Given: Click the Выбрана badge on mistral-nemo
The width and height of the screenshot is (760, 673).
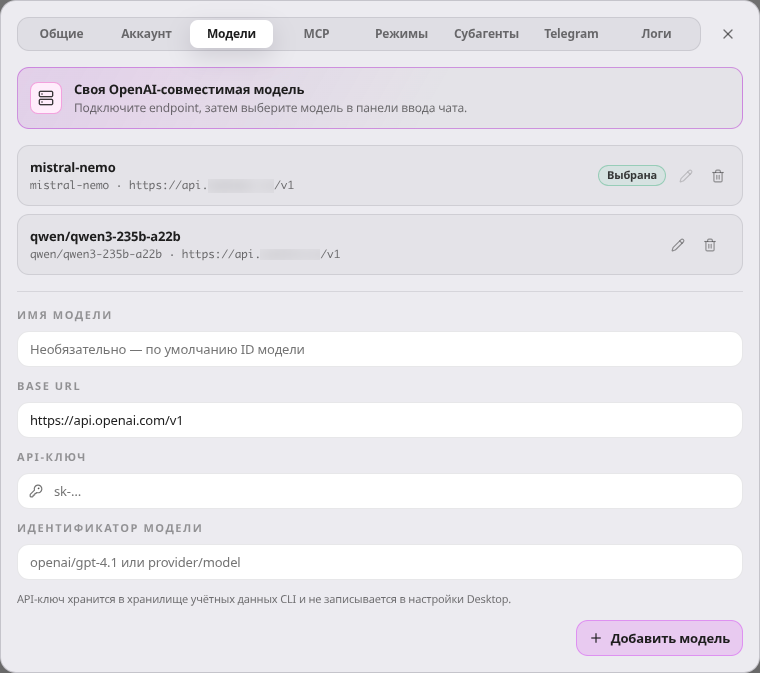Looking at the screenshot, I should [x=632, y=175].
